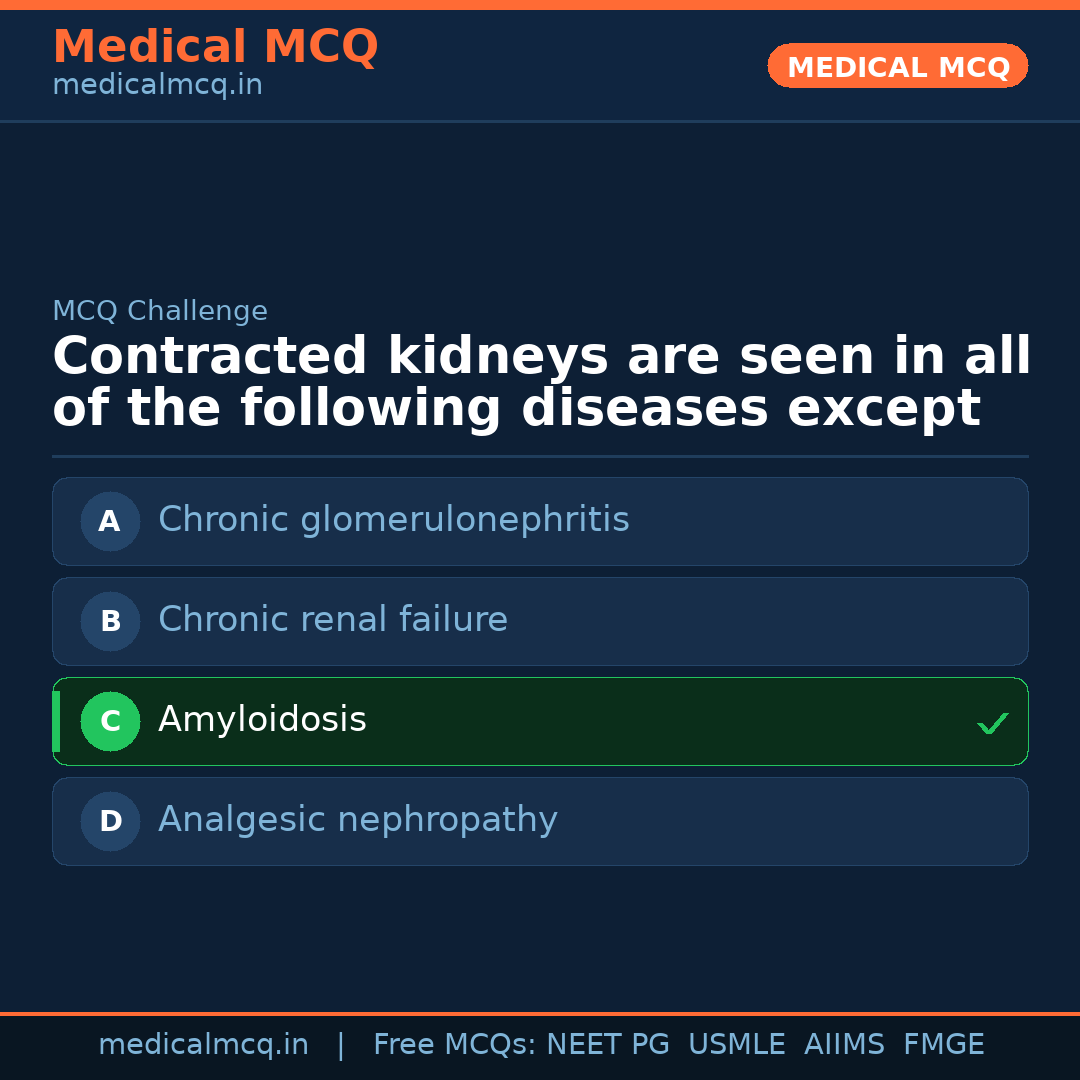Click the green bar left of option C
This screenshot has width=1080, height=1080.
coord(56,721)
